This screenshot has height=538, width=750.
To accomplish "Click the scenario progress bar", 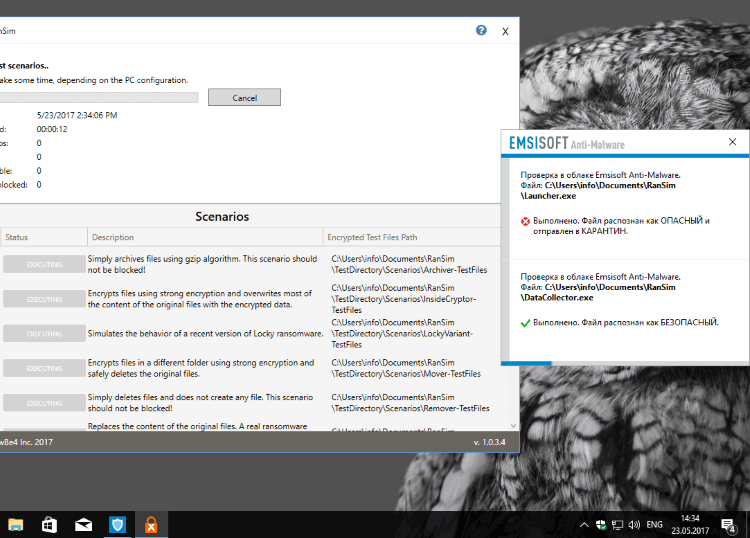I will [99, 98].
